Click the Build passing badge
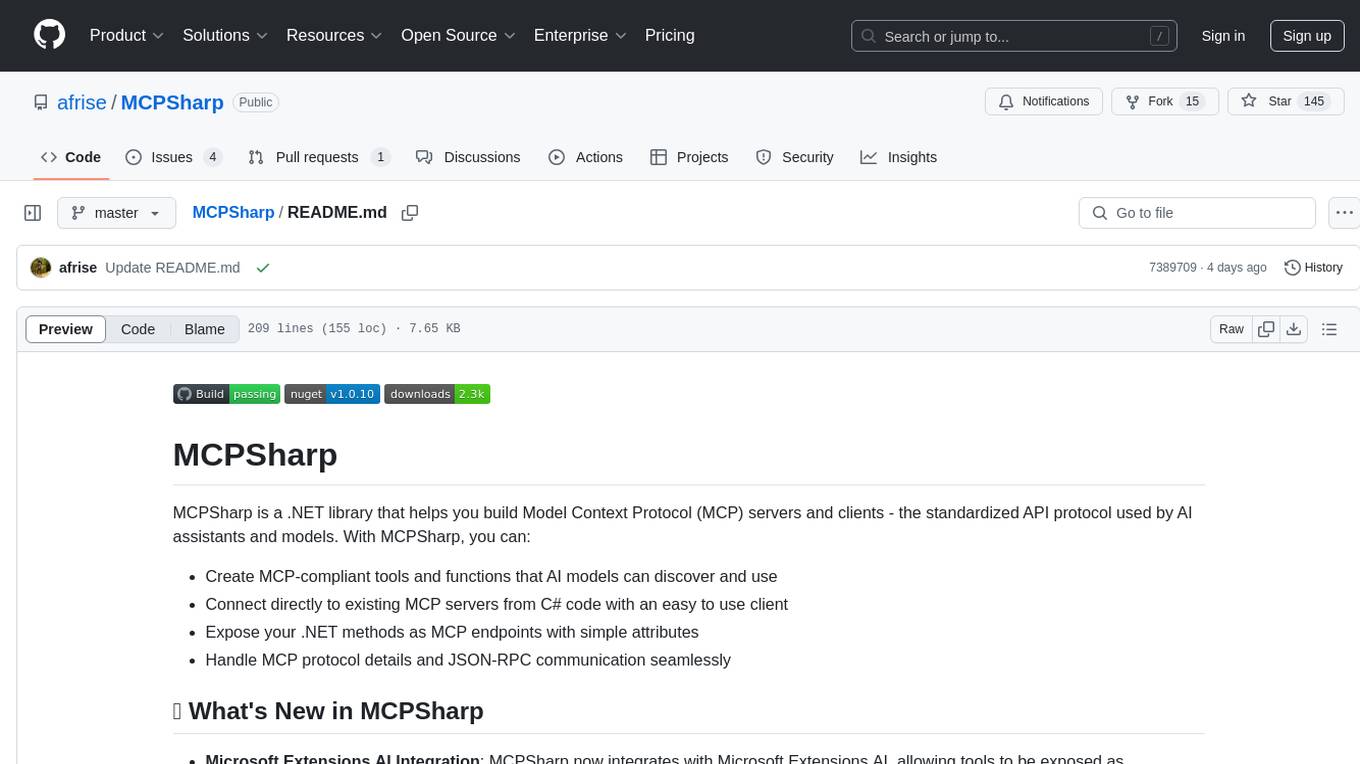This screenshot has width=1360, height=764. 227,394
